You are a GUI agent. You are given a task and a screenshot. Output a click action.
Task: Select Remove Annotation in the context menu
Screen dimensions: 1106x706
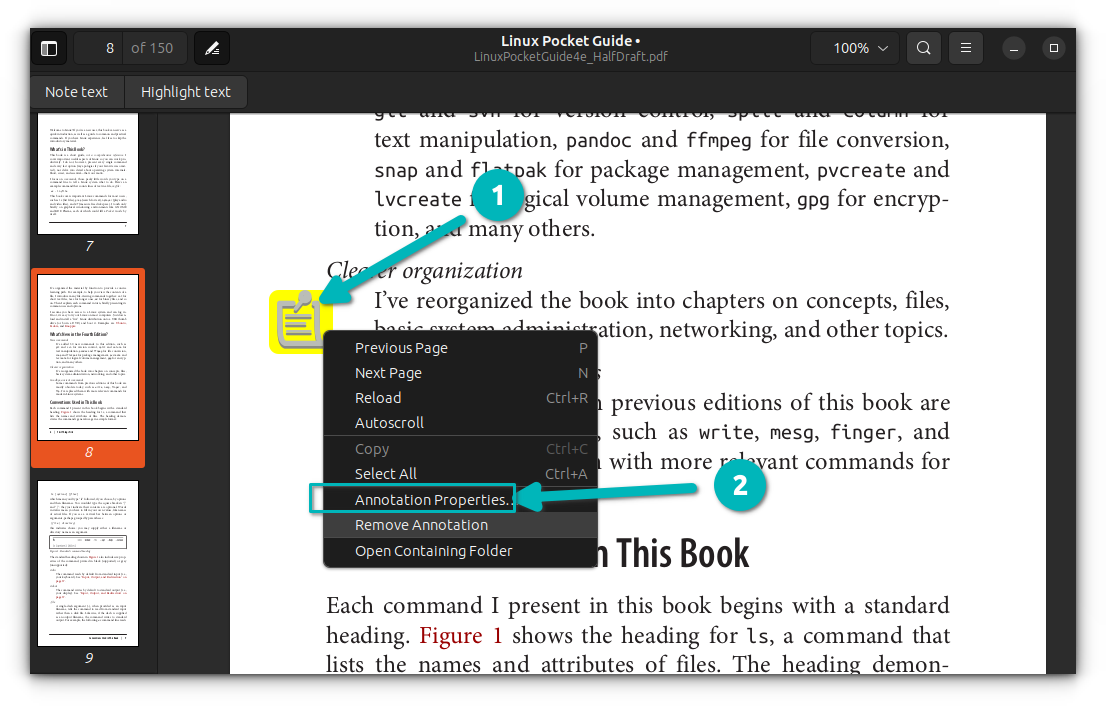click(x=421, y=524)
